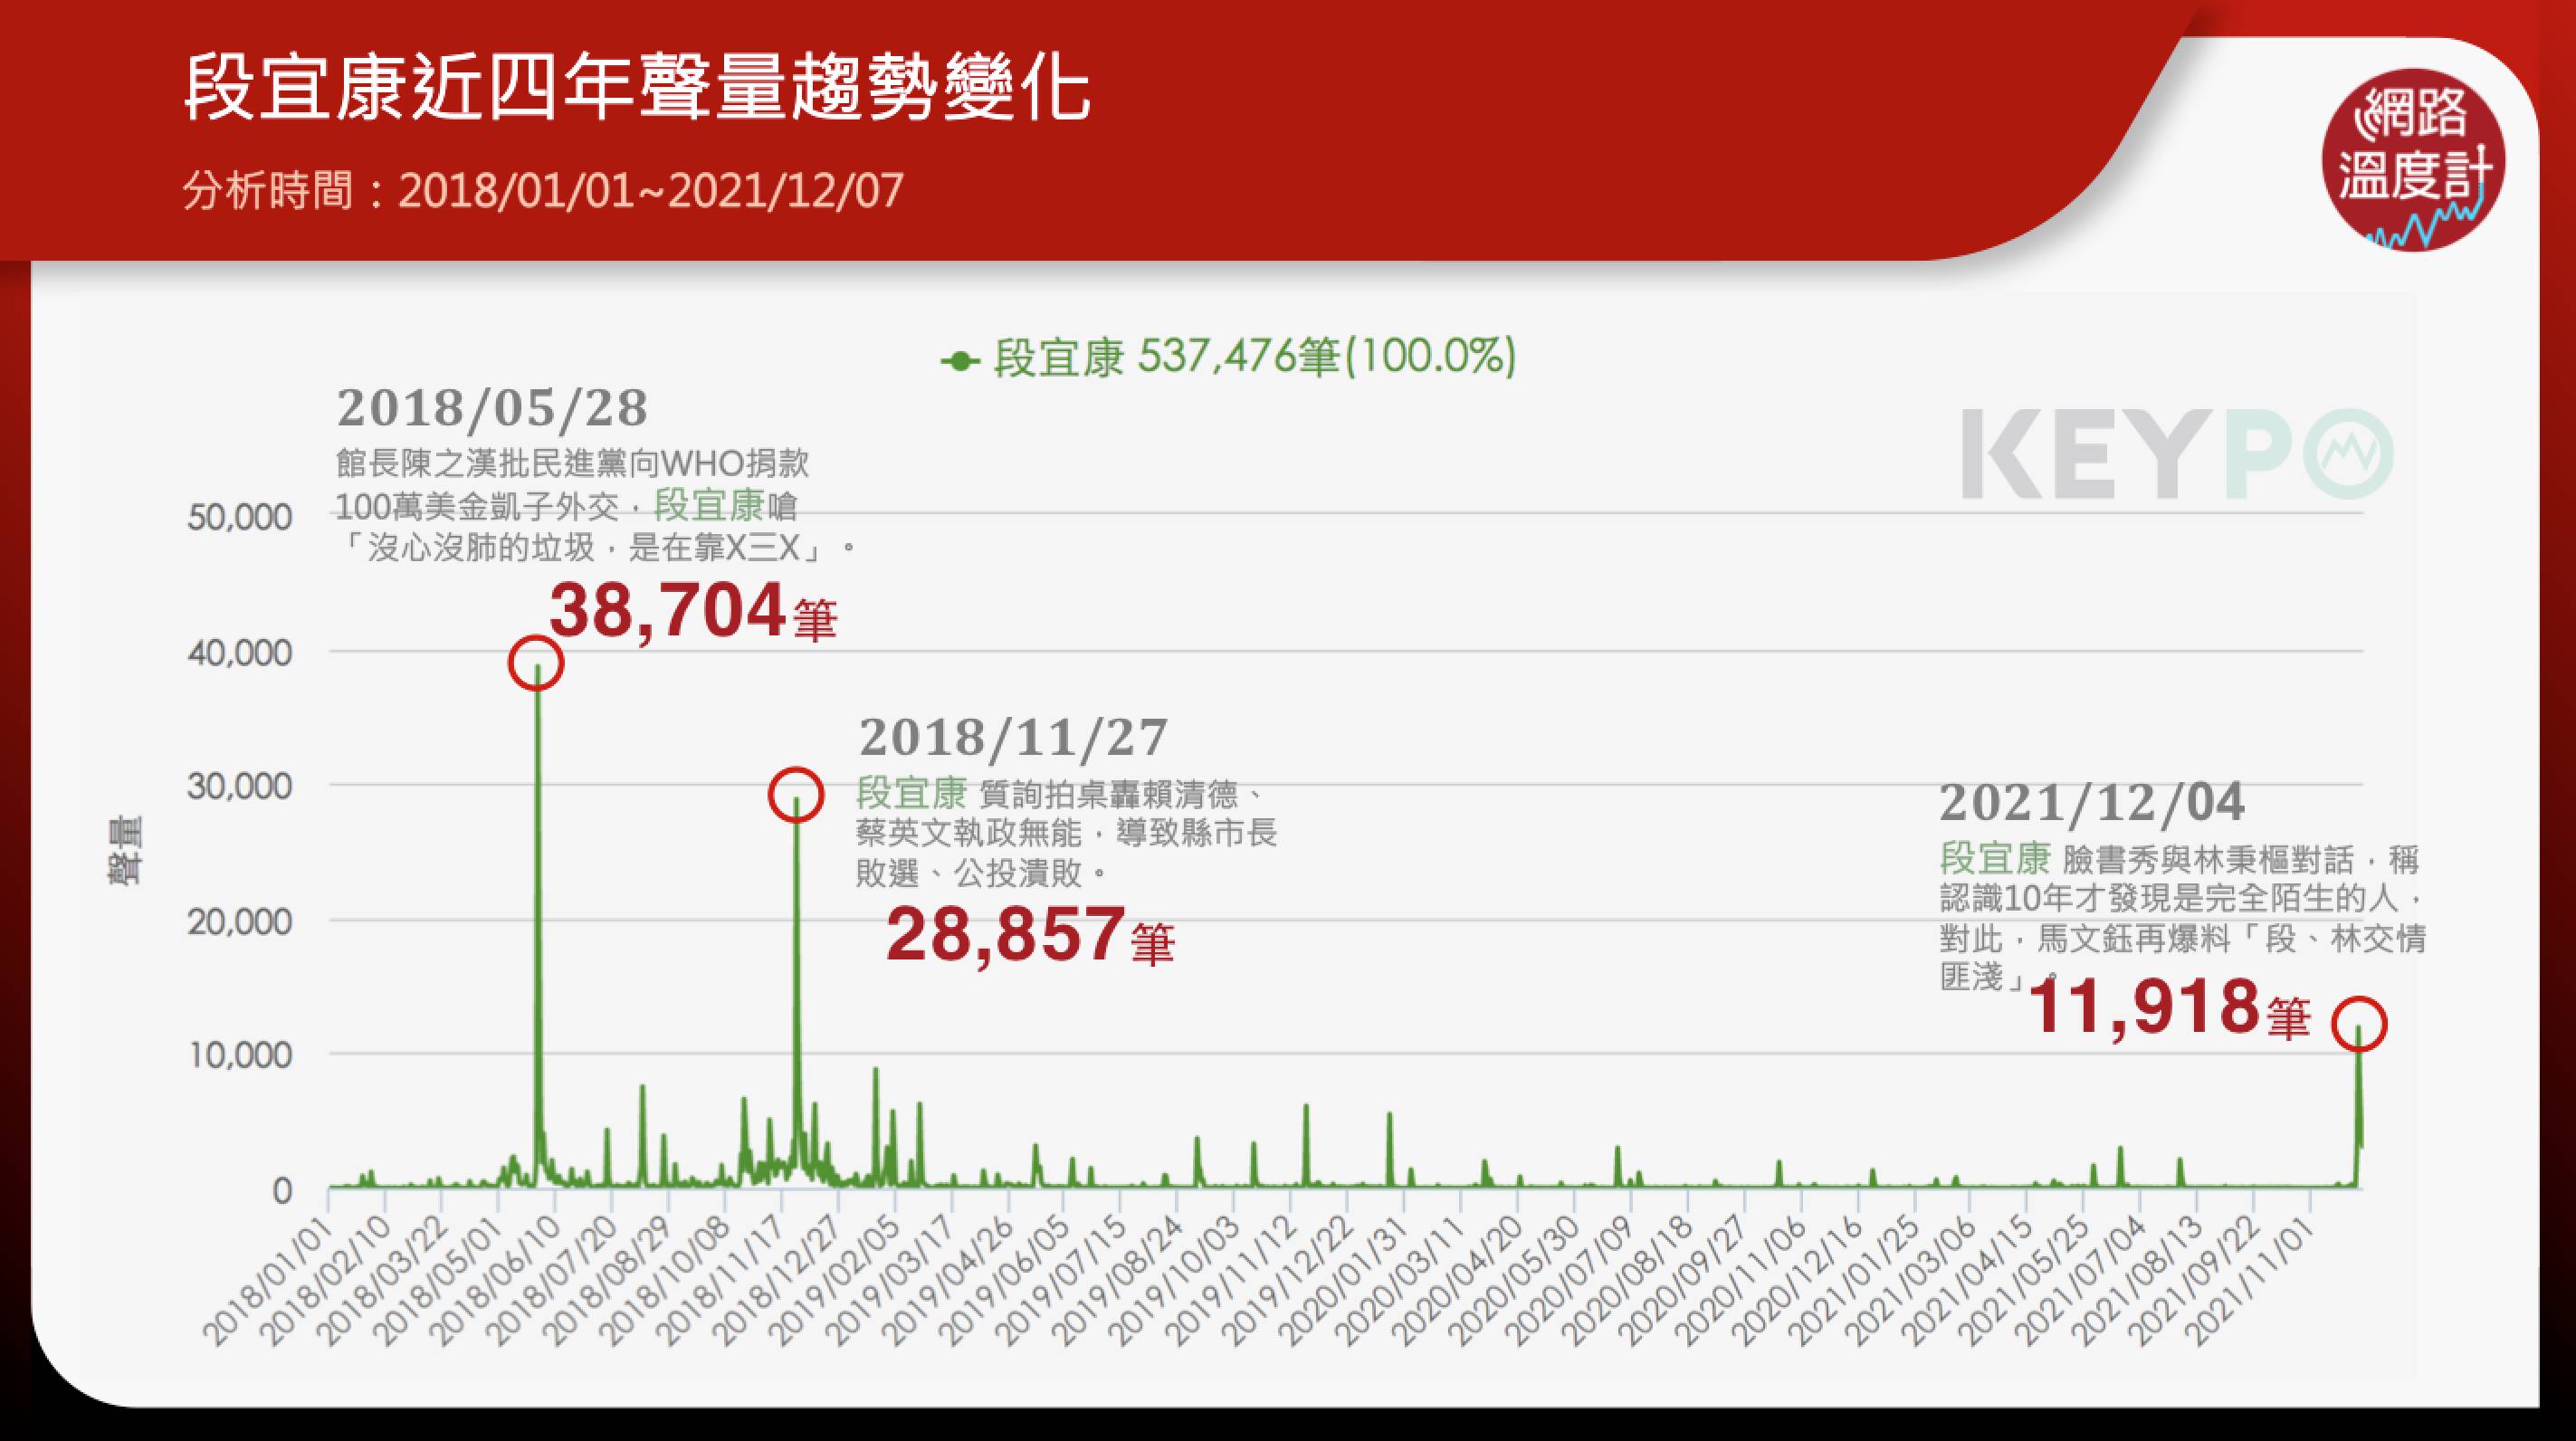Click the 網路溫度計 round logo
2576x1441 pixels.
tap(2412, 160)
